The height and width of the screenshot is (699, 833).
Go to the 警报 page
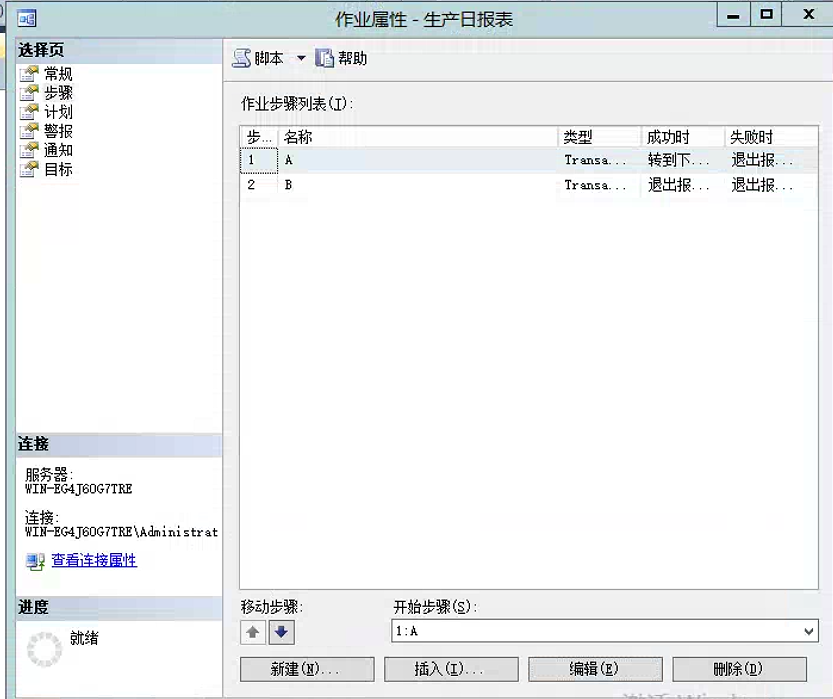click(58, 131)
